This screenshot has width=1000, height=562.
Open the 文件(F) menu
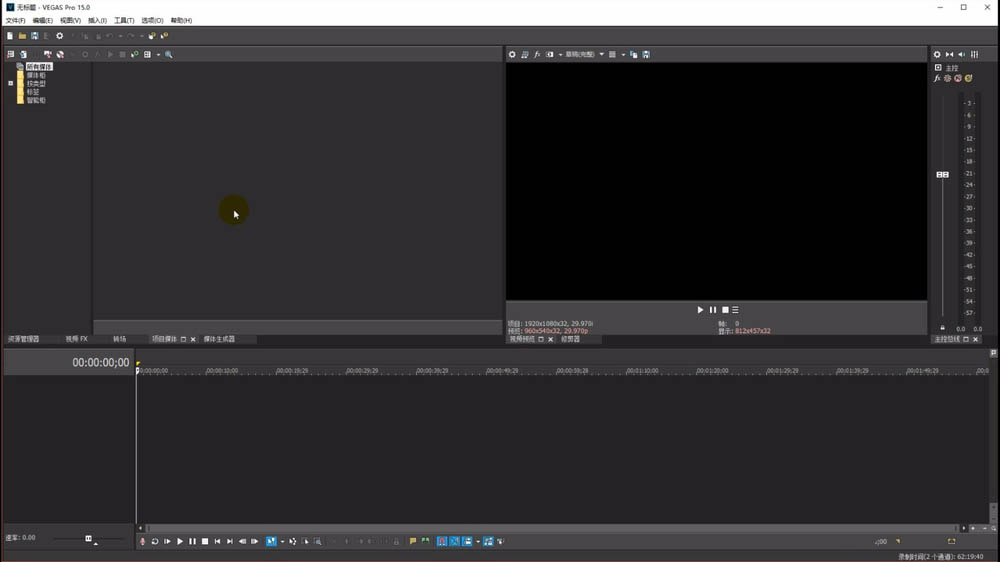tap(15, 20)
